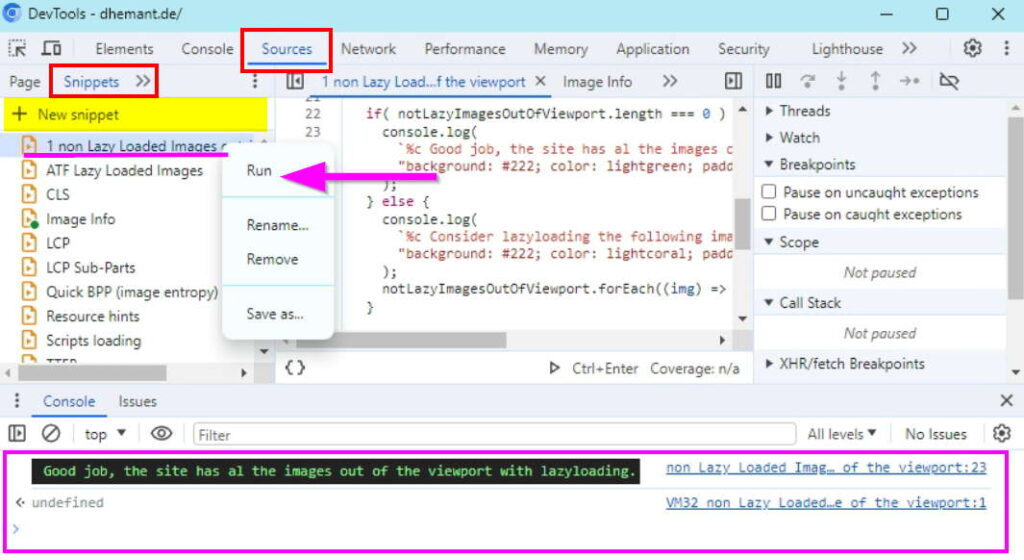Click the Step icon in debugger toolbar
This screenshot has width=1024, height=560.
tap(909, 81)
